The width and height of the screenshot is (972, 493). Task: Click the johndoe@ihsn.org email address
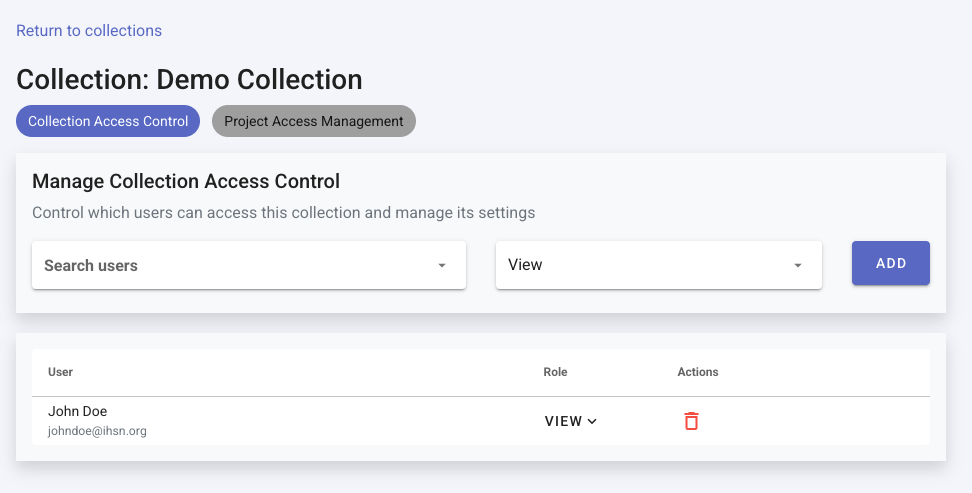pyautogui.click(x=97, y=431)
